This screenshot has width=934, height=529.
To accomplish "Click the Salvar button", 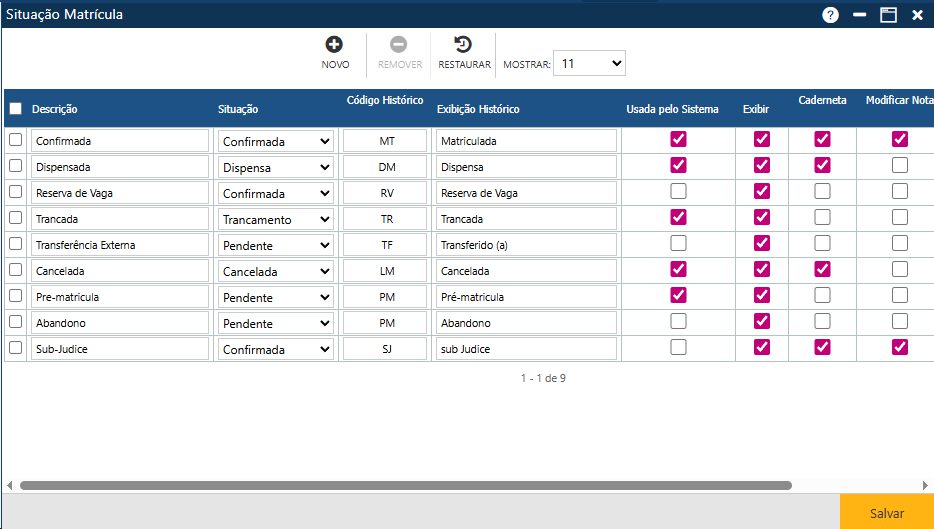I will click(x=886, y=512).
